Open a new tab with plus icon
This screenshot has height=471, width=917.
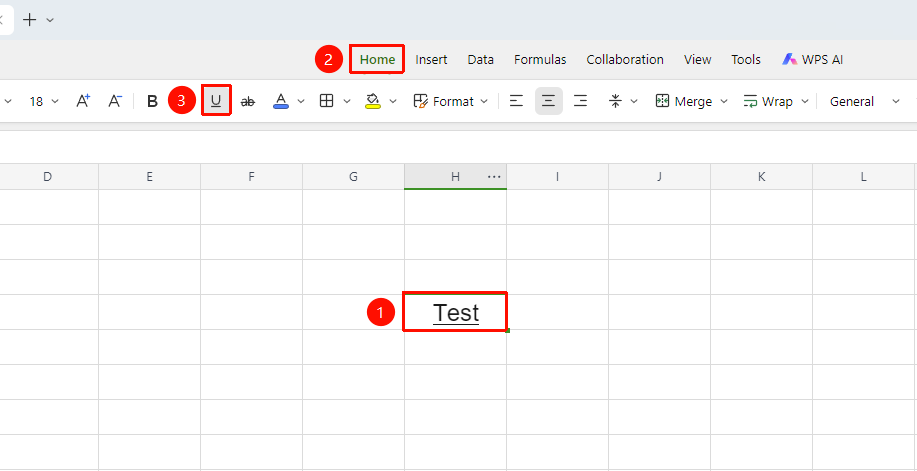click(x=29, y=20)
